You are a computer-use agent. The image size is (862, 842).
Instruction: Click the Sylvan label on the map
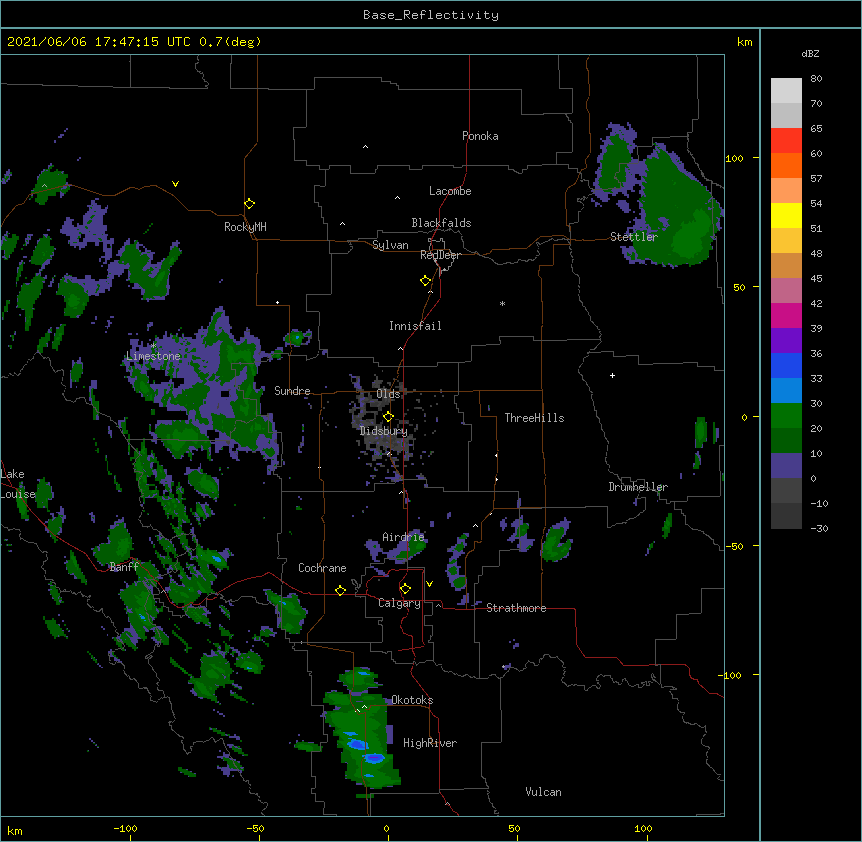click(x=390, y=245)
